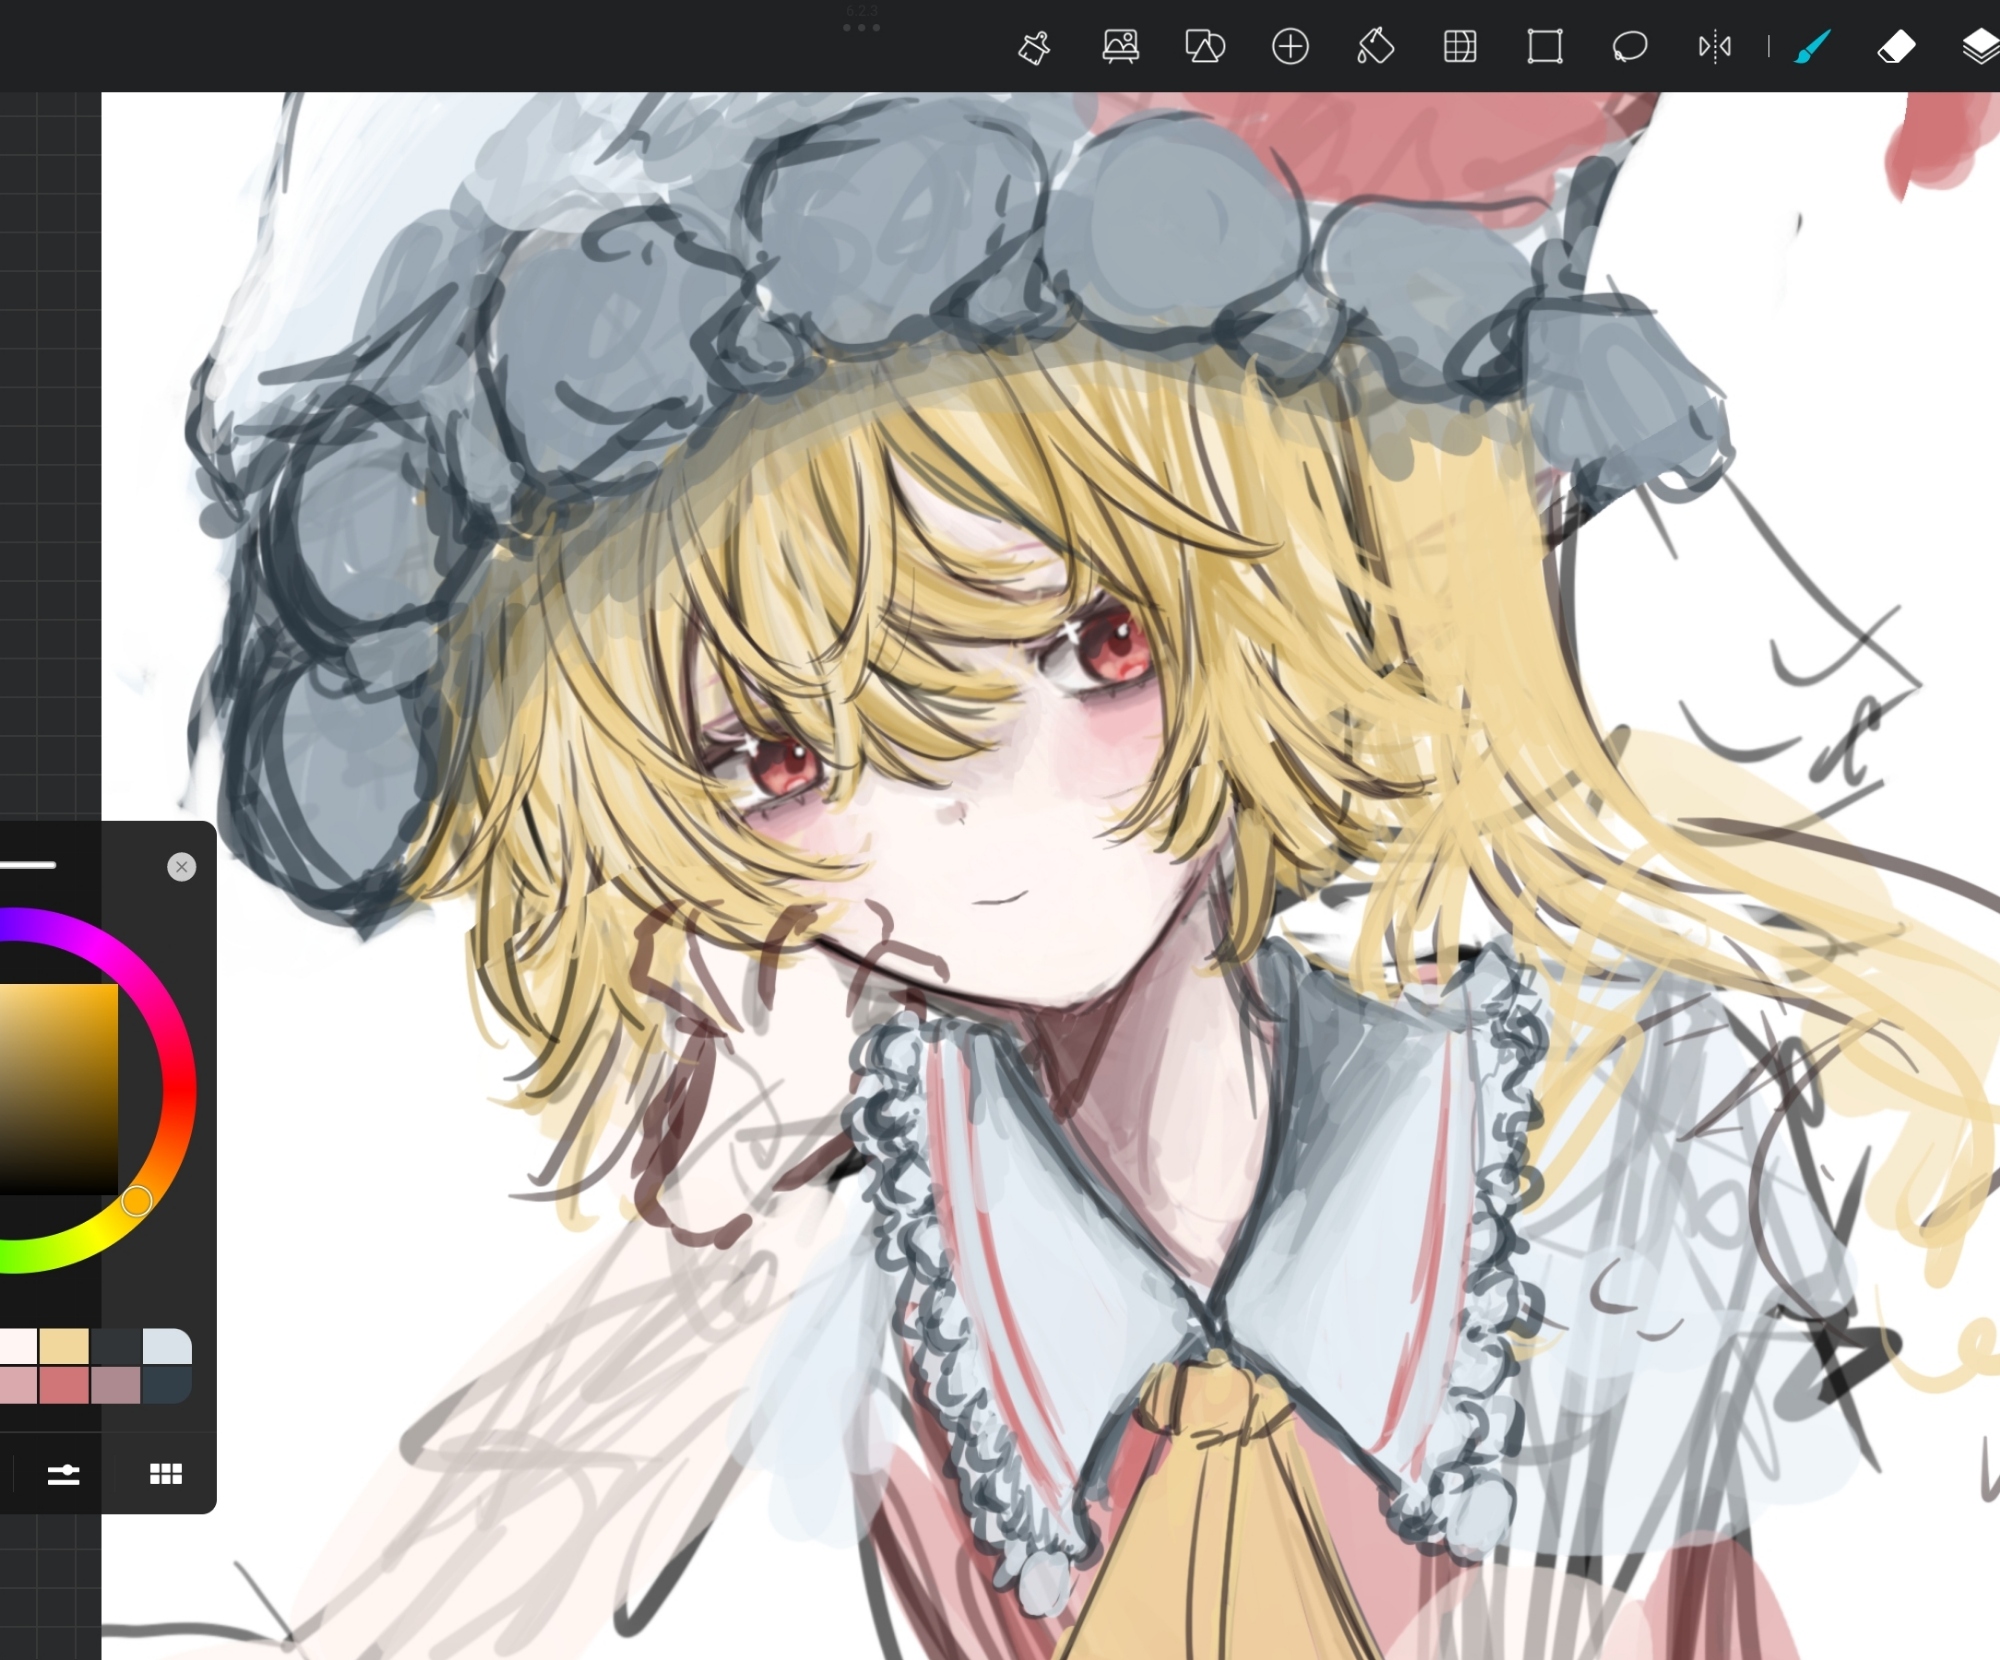
Task: Open the Shapes tool
Action: coord(1204,47)
